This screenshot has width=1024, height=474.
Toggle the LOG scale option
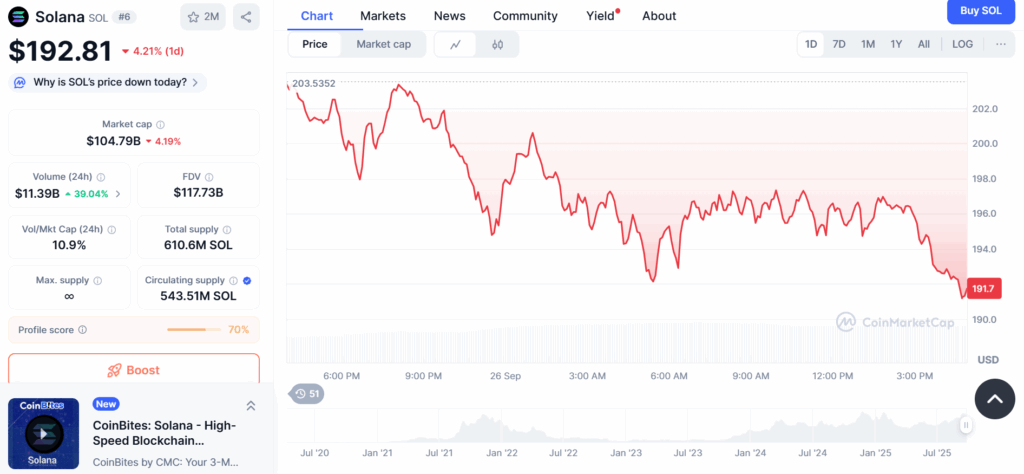pos(962,44)
